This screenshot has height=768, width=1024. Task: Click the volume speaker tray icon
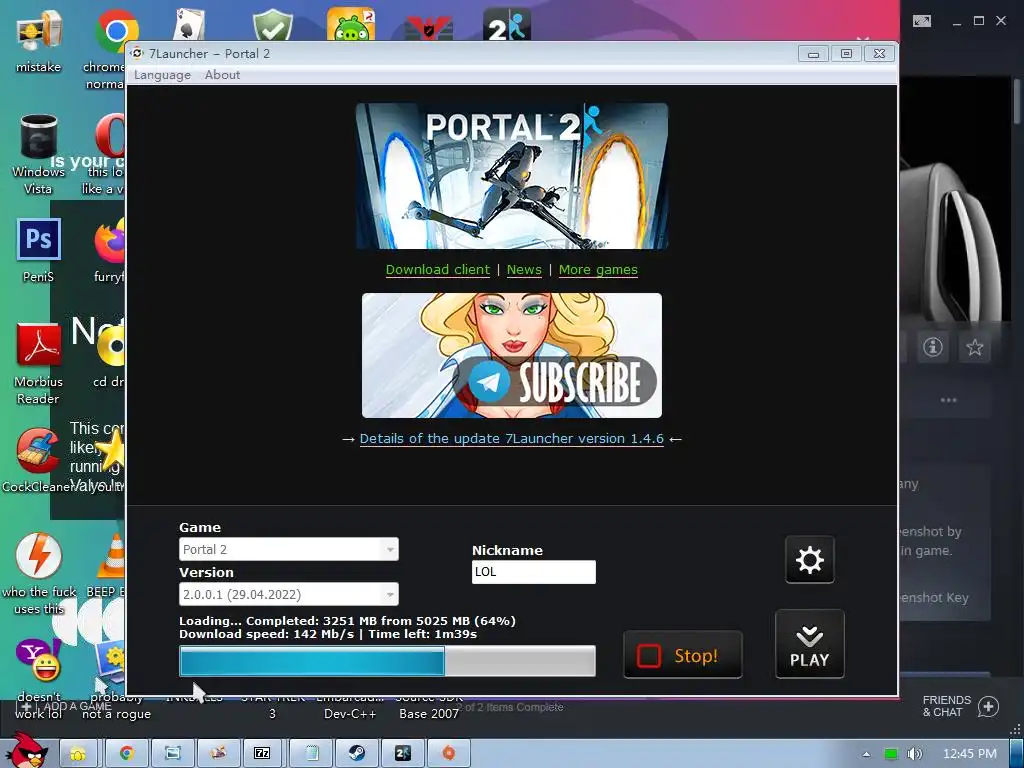914,754
